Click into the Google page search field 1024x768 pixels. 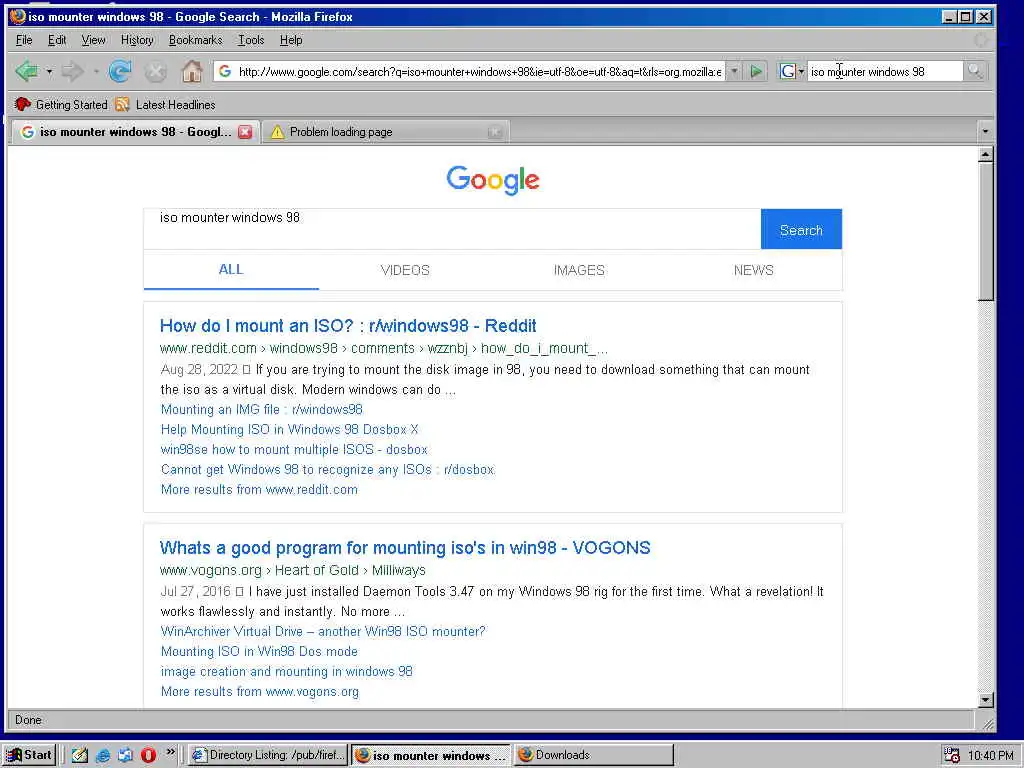coord(452,229)
